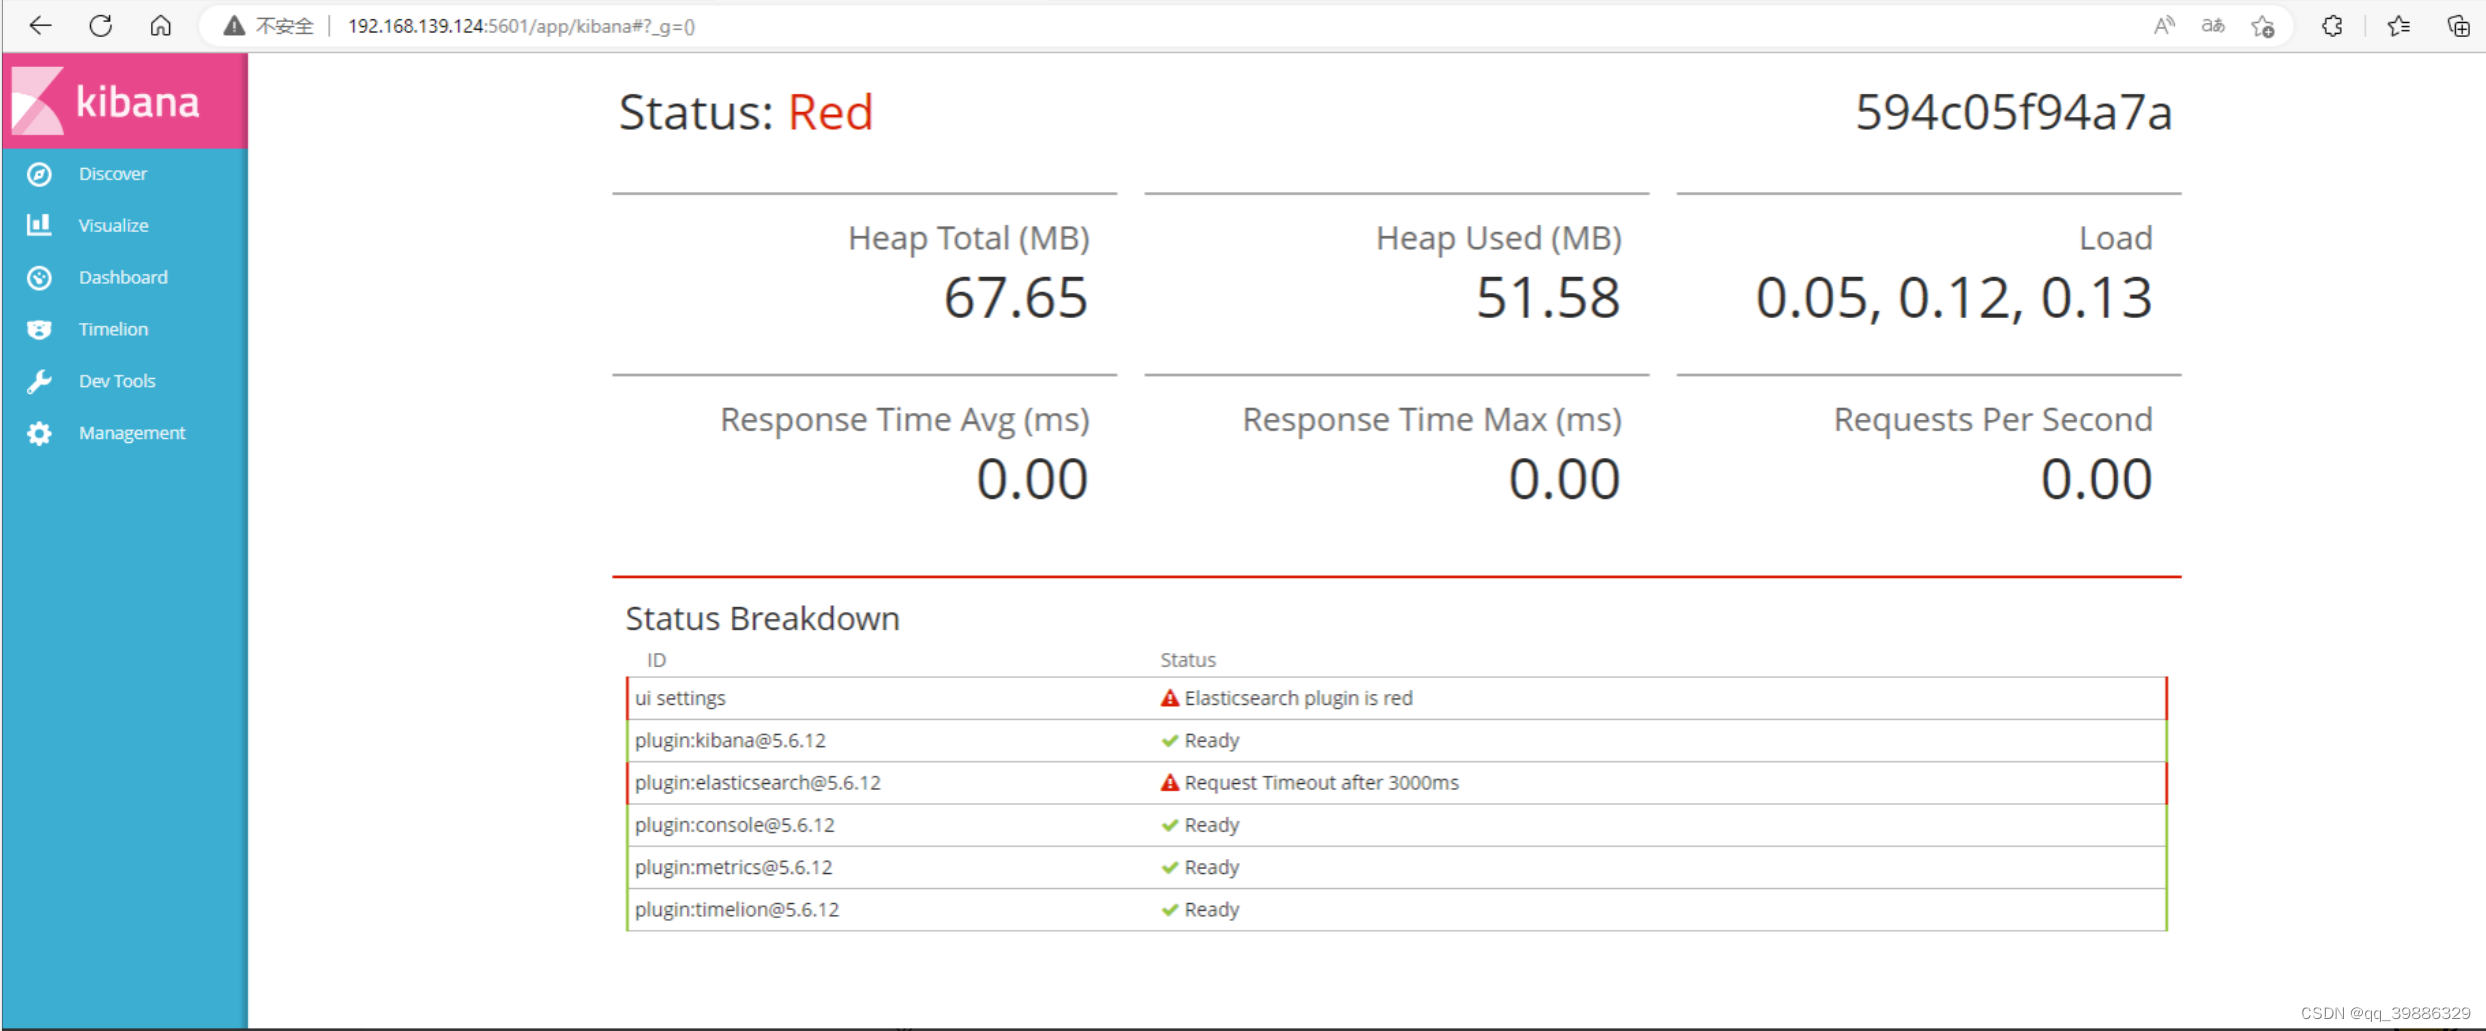Click the translate page icon
Viewport: 2486px width, 1031px height.
pyautogui.click(x=2213, y=26)
